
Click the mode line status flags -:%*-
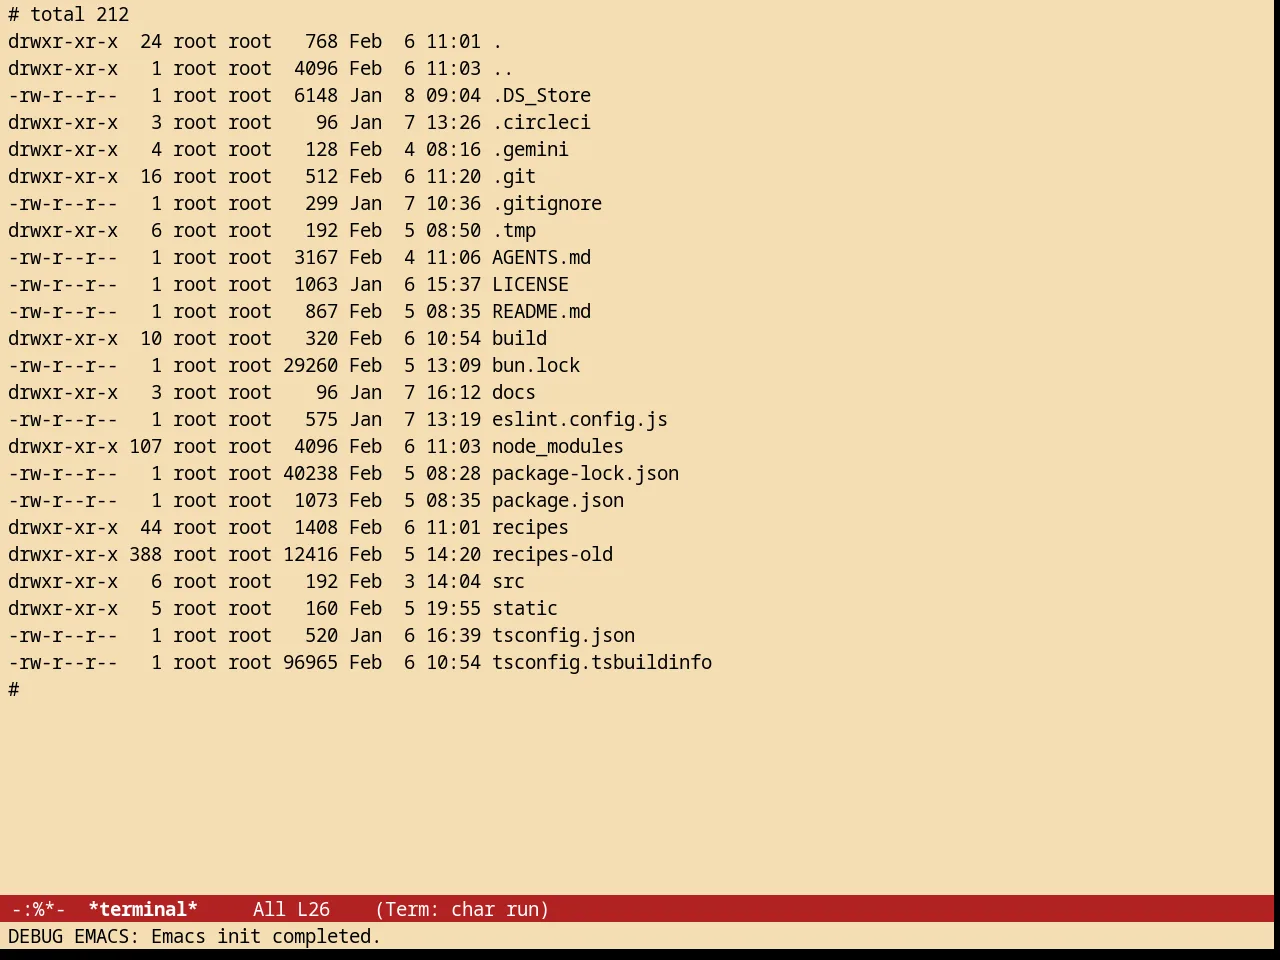(x=38, y=909)
